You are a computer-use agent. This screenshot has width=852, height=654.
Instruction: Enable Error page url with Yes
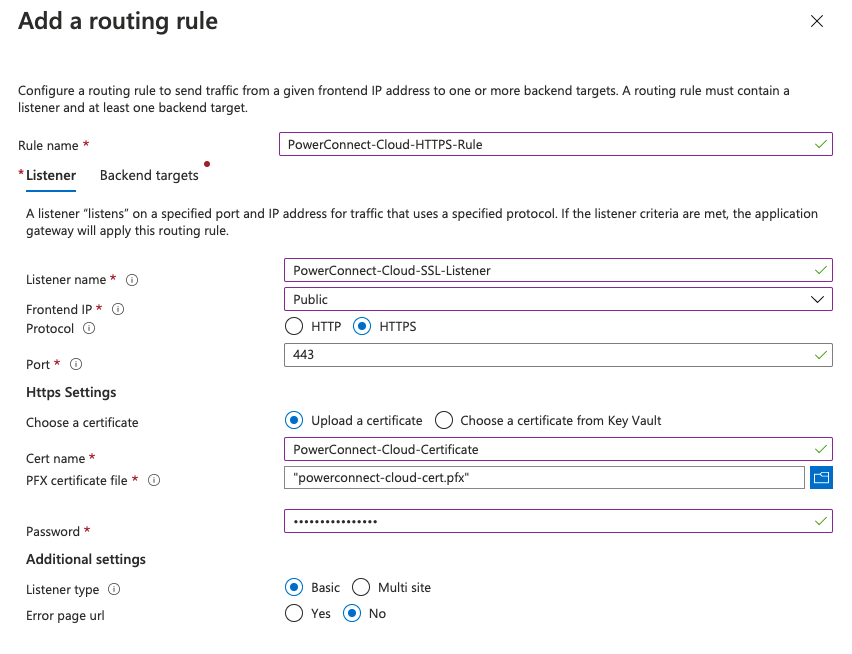pyautogui.click(x=294, y=613)
